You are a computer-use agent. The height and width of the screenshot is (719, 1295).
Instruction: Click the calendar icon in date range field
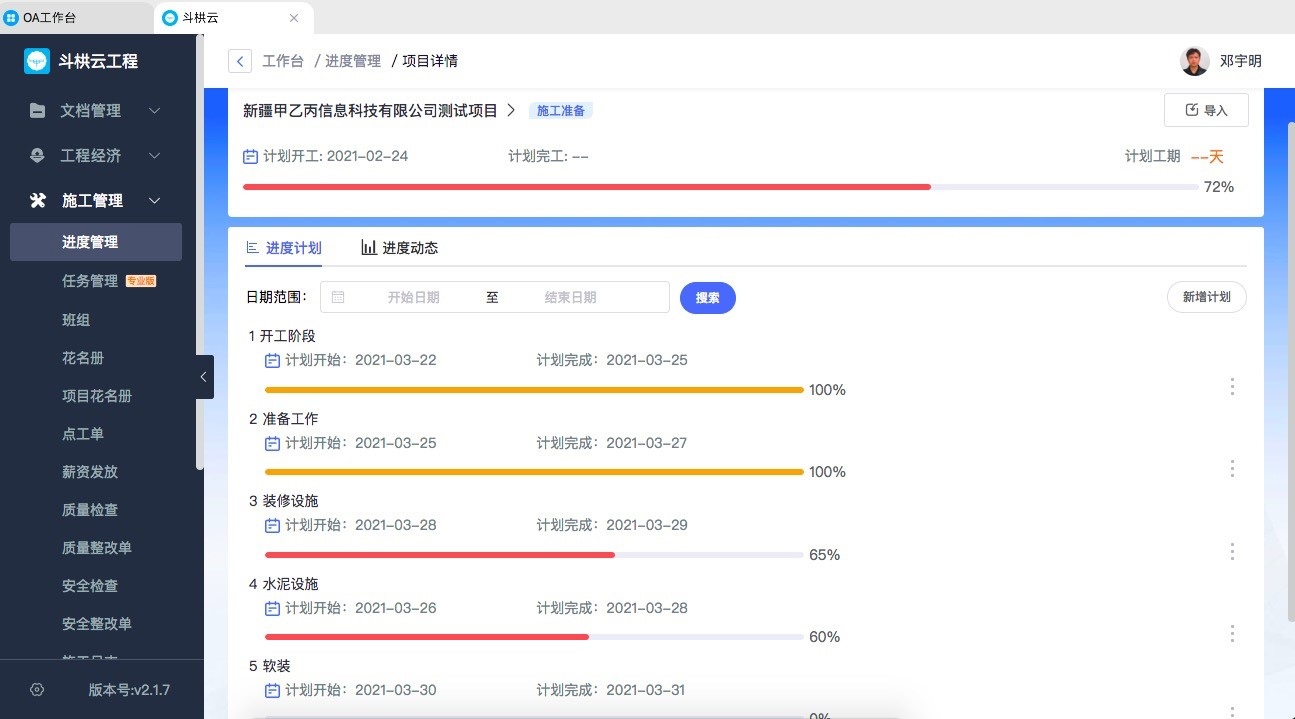pyautogui.click(x=338, y=297)
